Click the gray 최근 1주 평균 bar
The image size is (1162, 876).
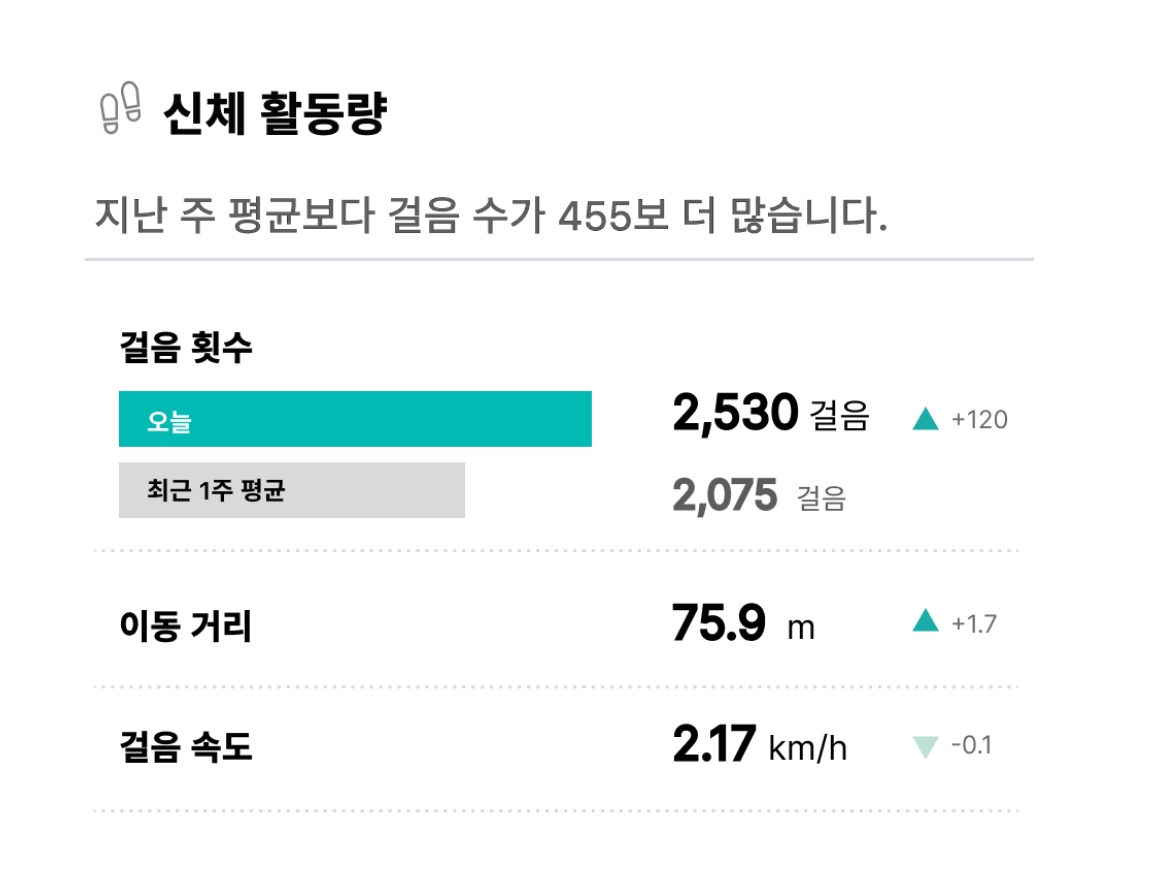pyautogui.click(x=291, y=490)
